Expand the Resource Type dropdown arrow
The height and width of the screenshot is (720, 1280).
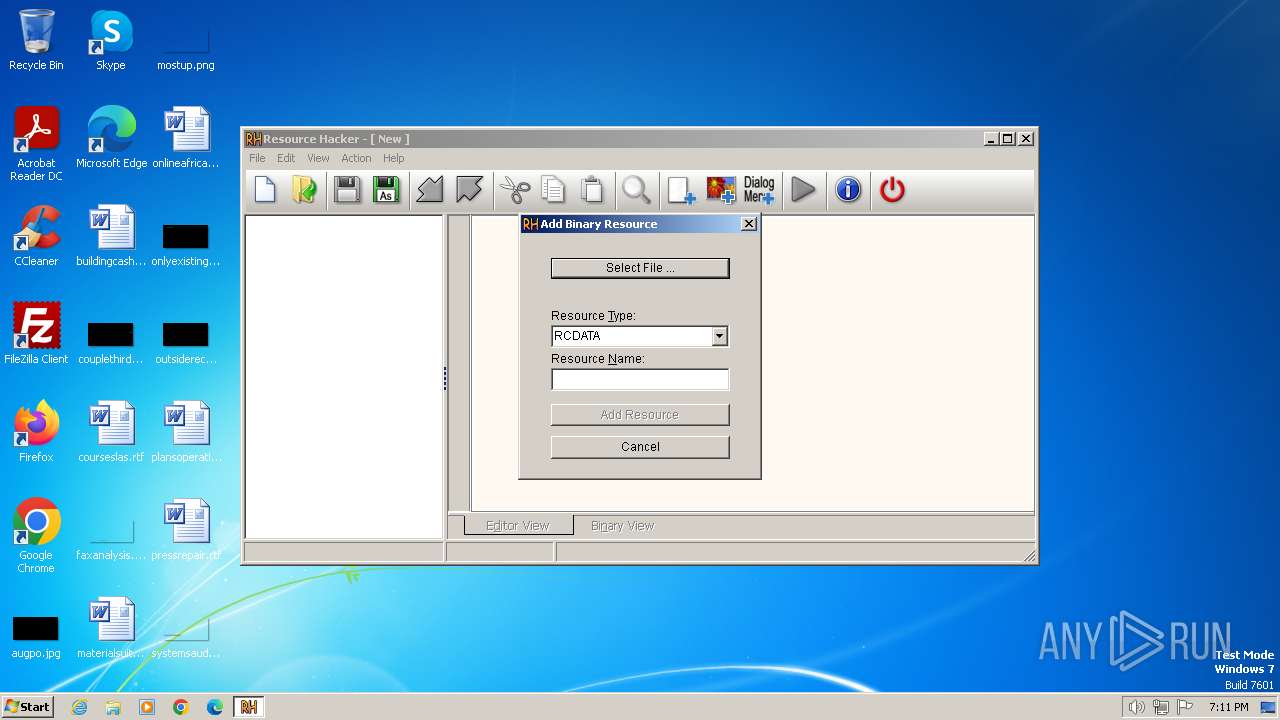(719, 336)
